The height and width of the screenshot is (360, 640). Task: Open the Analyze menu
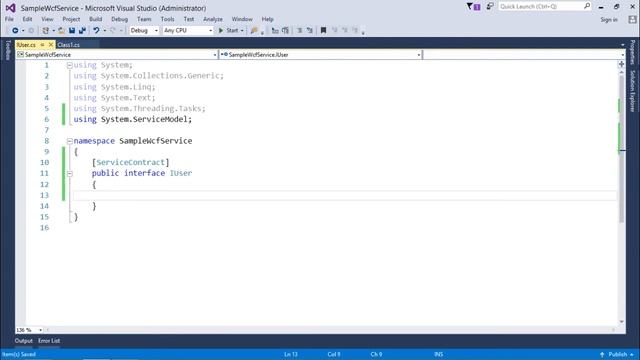(213, 19)
